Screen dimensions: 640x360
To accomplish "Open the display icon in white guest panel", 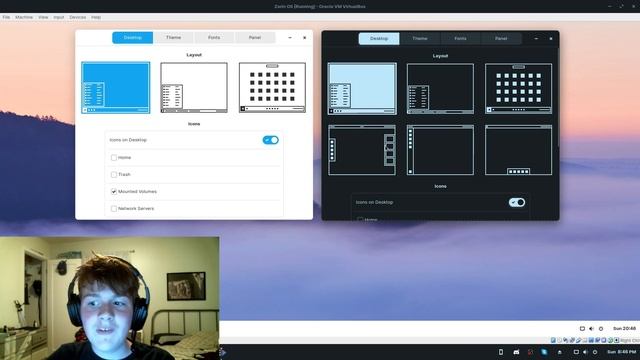I will [x=582, y=329].
